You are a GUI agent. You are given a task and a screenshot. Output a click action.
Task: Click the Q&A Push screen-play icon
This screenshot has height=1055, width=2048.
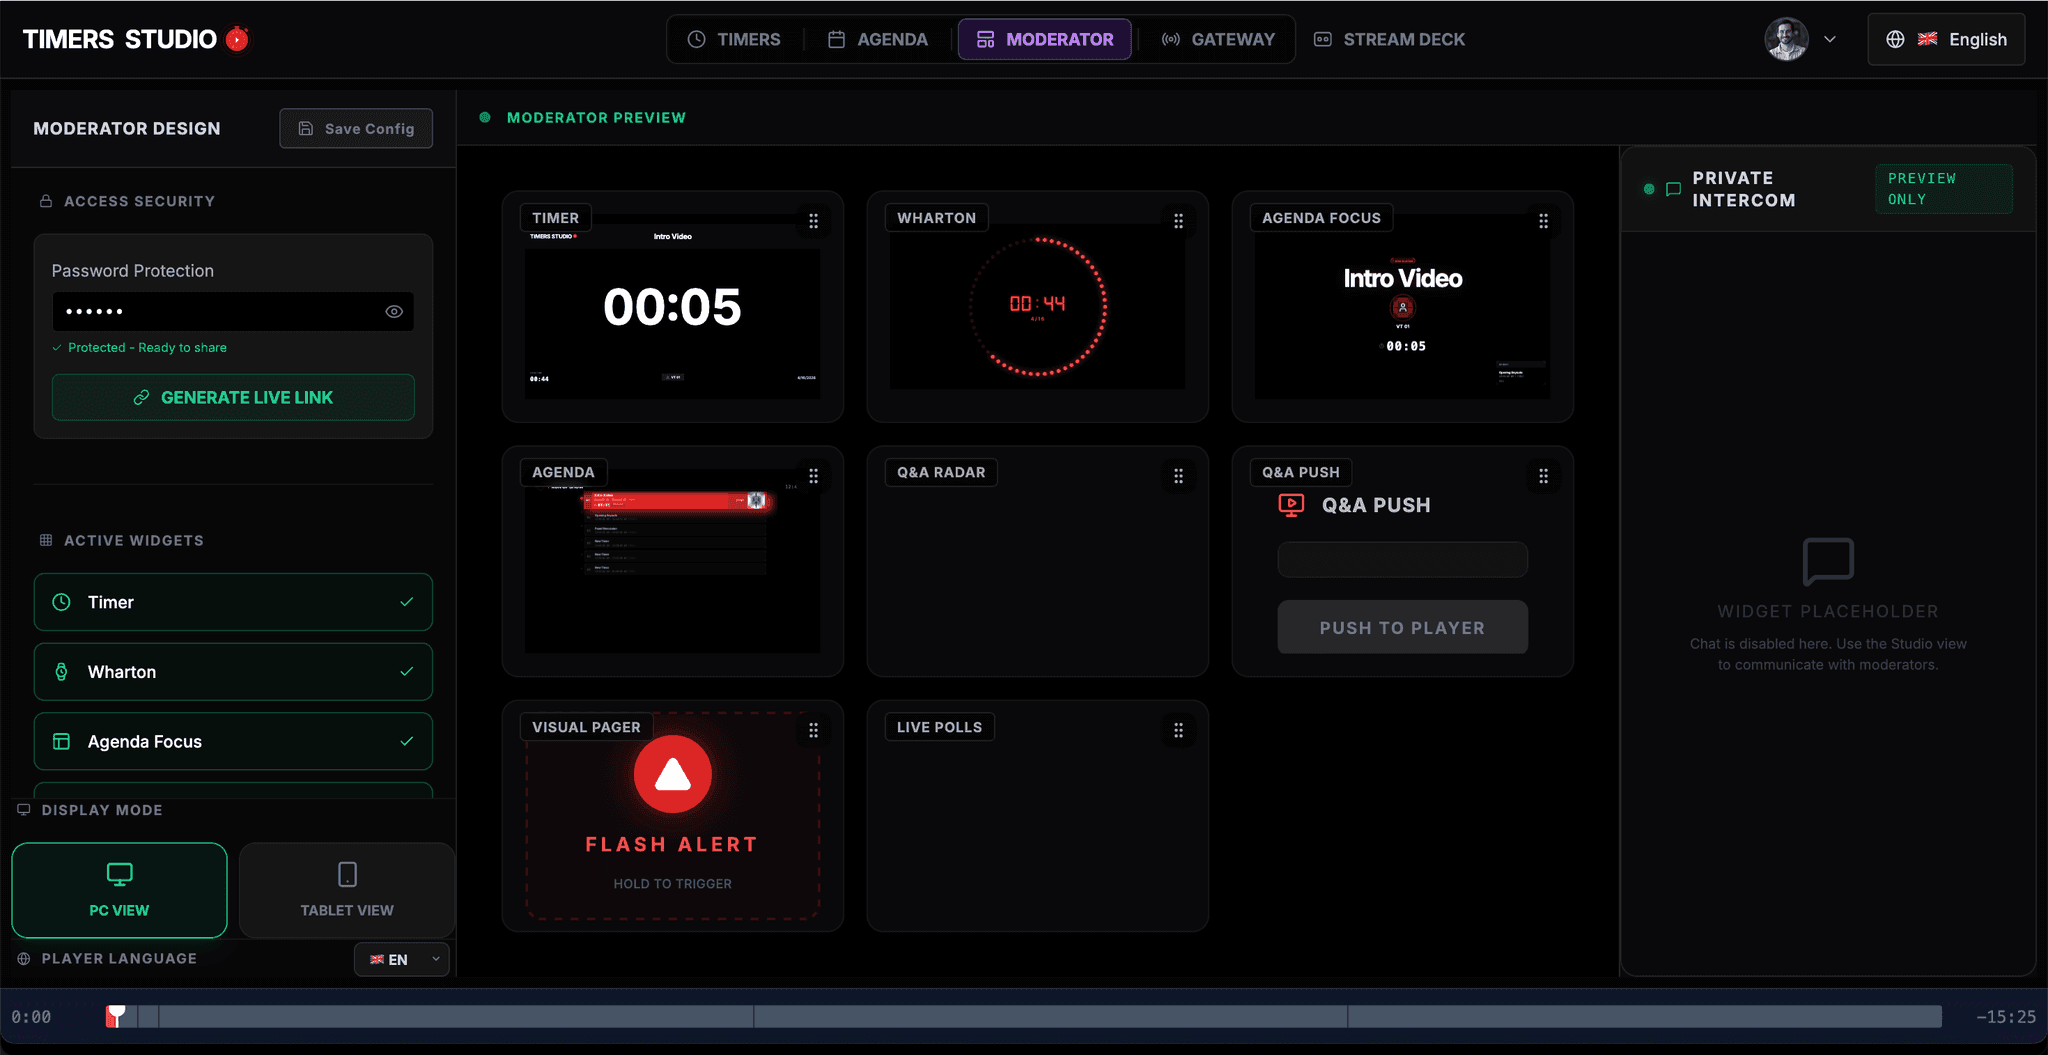coord(1291,505)
